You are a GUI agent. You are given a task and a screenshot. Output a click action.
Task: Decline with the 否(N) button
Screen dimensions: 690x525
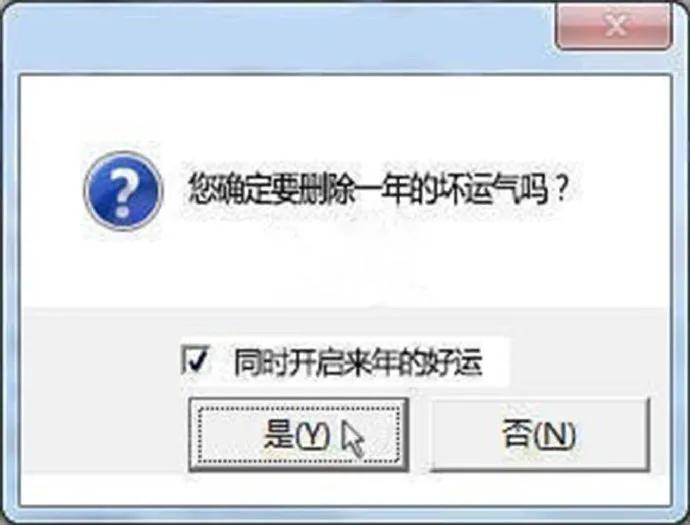click(539, 434)
